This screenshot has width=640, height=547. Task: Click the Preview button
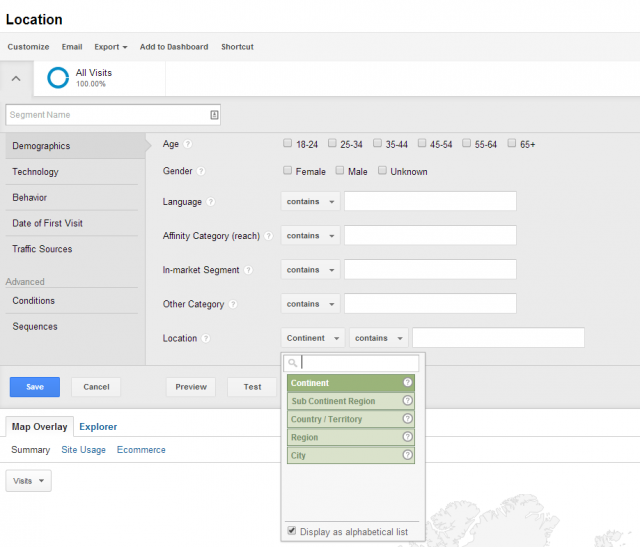coord(191,387)
